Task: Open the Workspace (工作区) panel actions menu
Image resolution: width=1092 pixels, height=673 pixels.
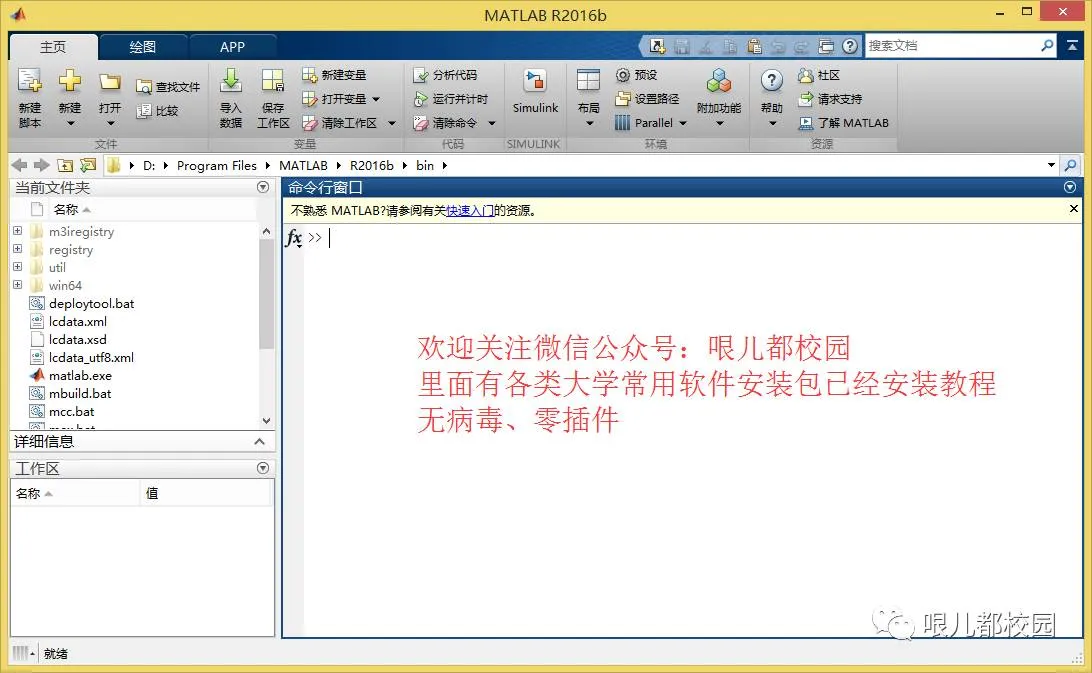Action: (x=263, y=468)
